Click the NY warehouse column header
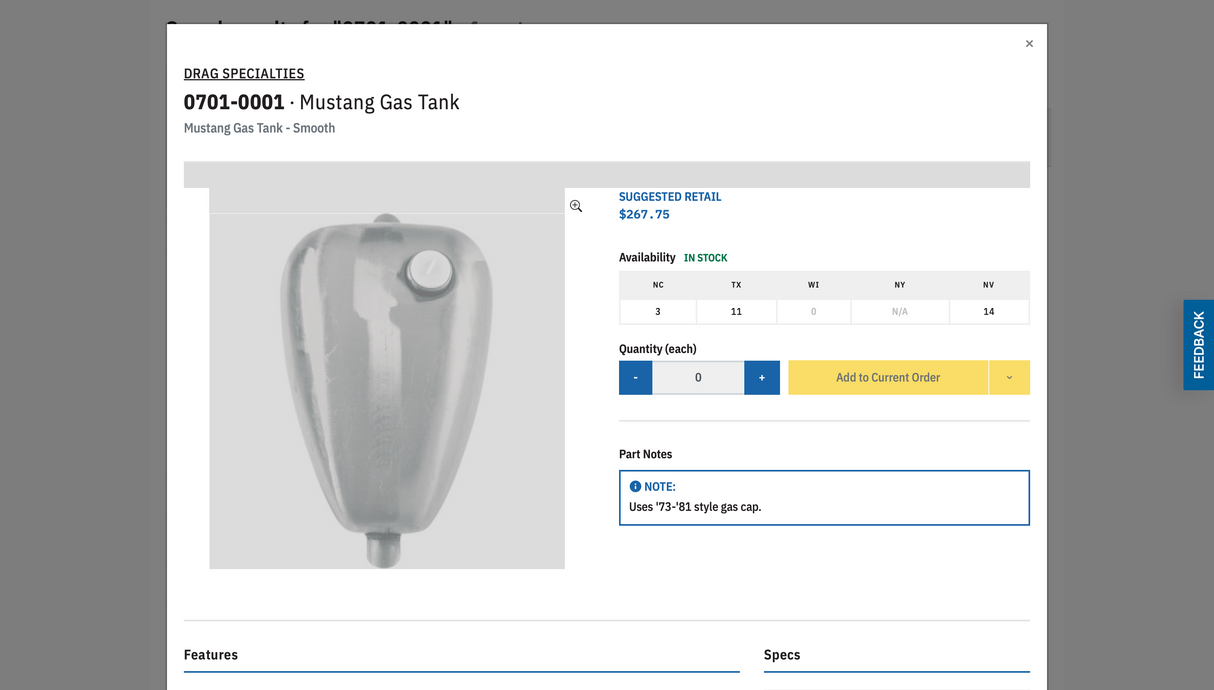 coord(900,285)
